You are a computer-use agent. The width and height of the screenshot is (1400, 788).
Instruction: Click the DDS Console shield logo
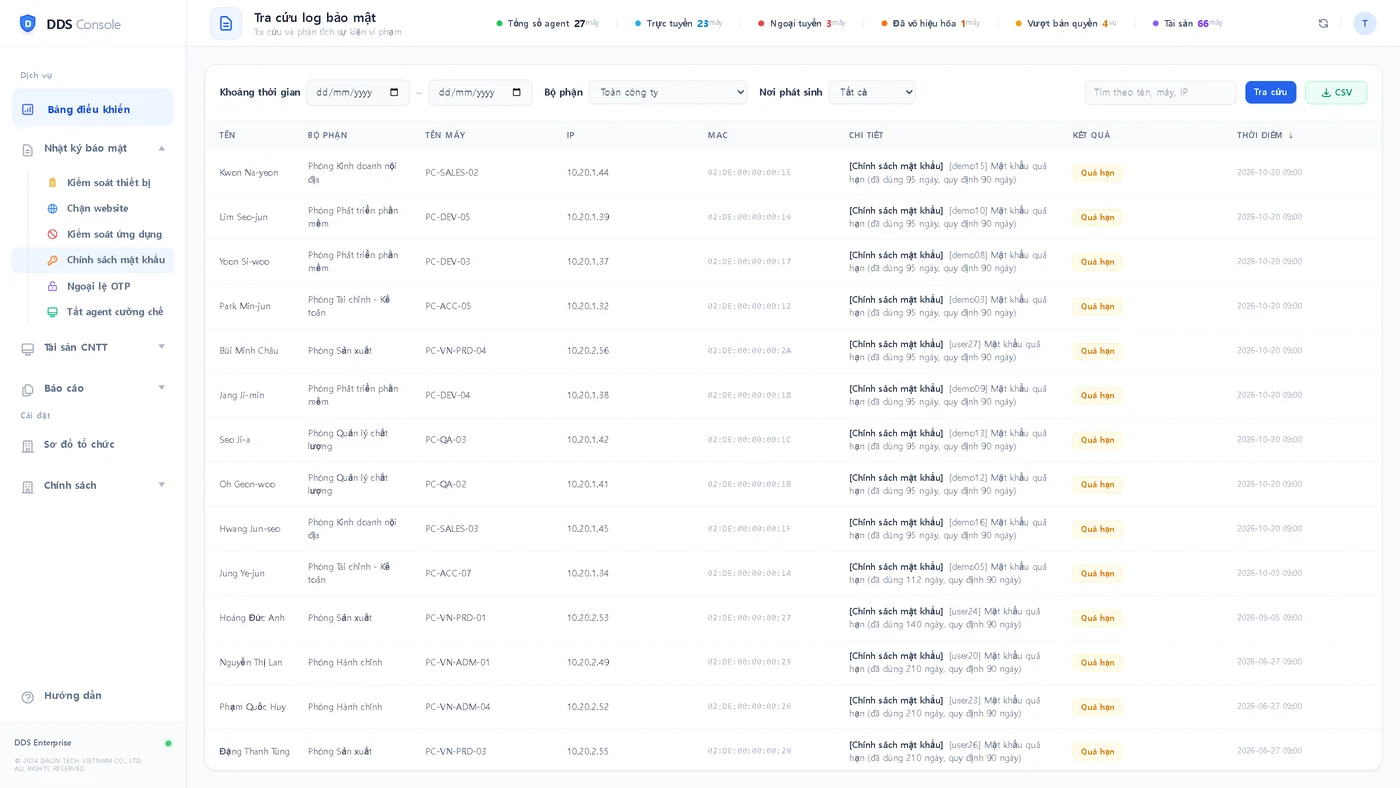coord(28,24)
